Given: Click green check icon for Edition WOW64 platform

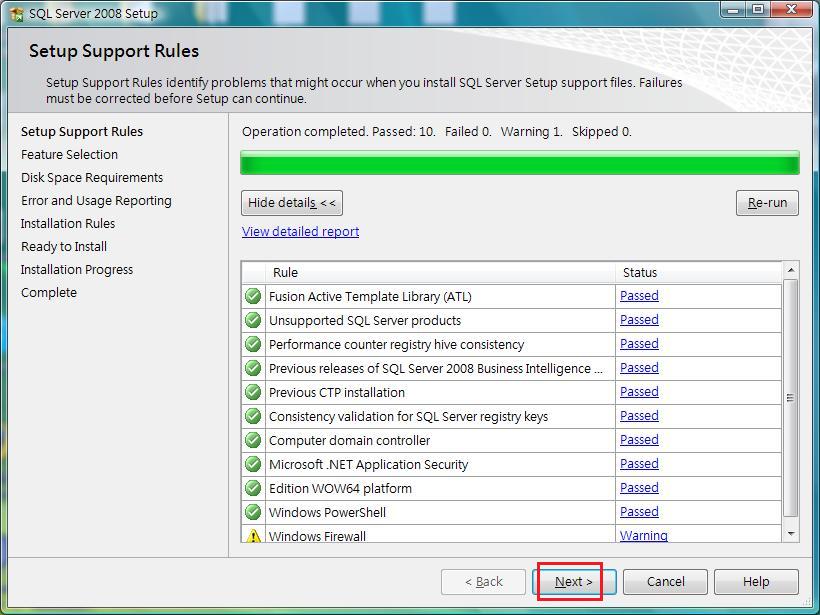Looking at the screenshot, I should [x=253, y=488].
